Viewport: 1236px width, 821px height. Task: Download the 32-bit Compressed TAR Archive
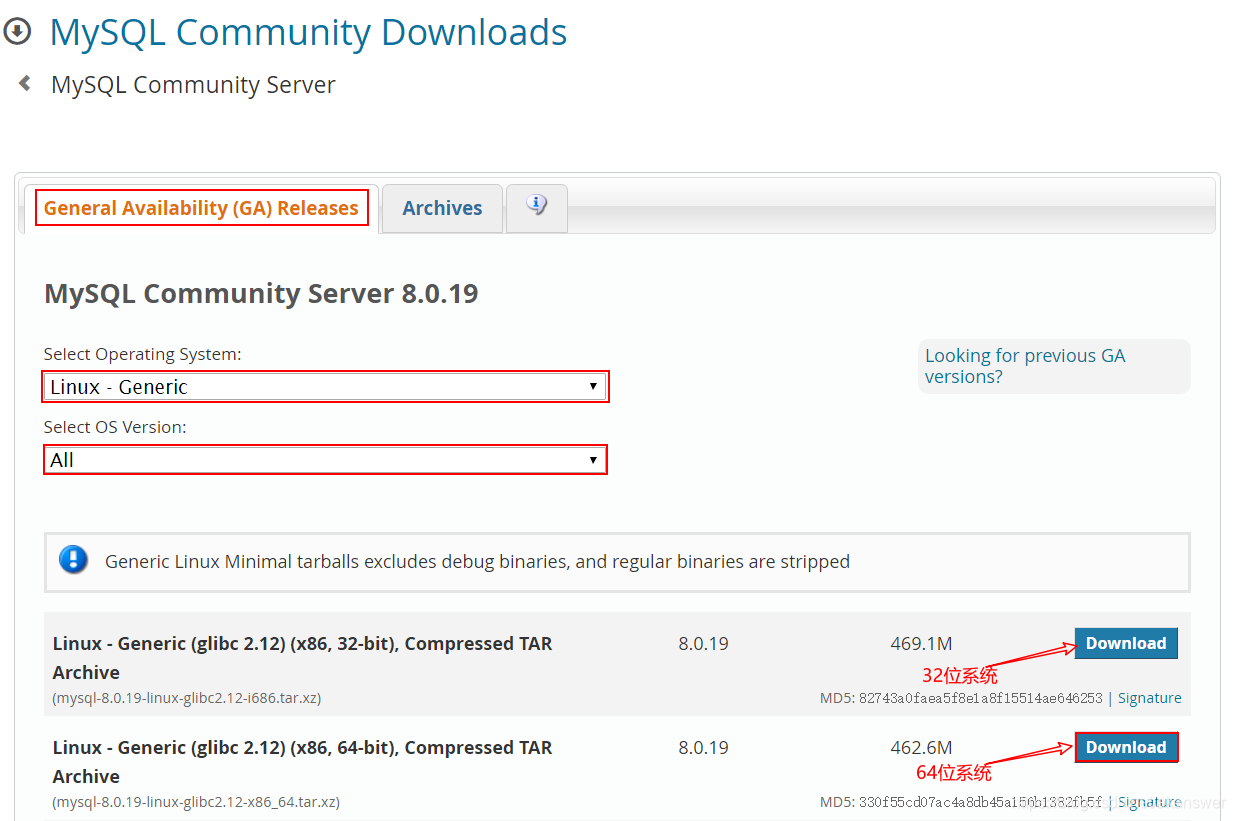click(1126, 643)
